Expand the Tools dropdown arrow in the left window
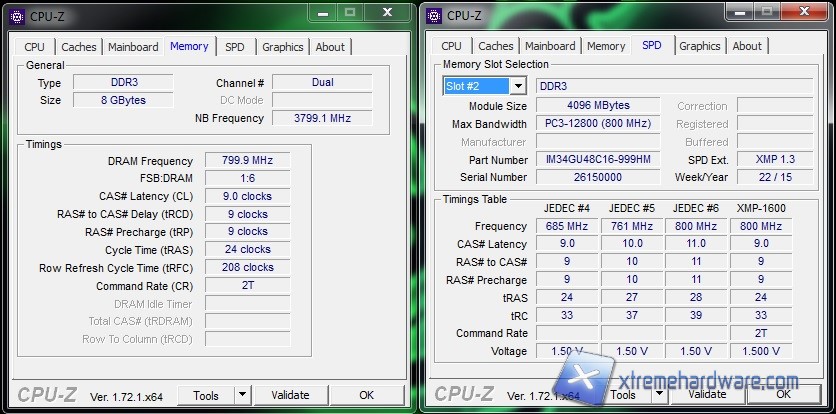 [242, 395]
